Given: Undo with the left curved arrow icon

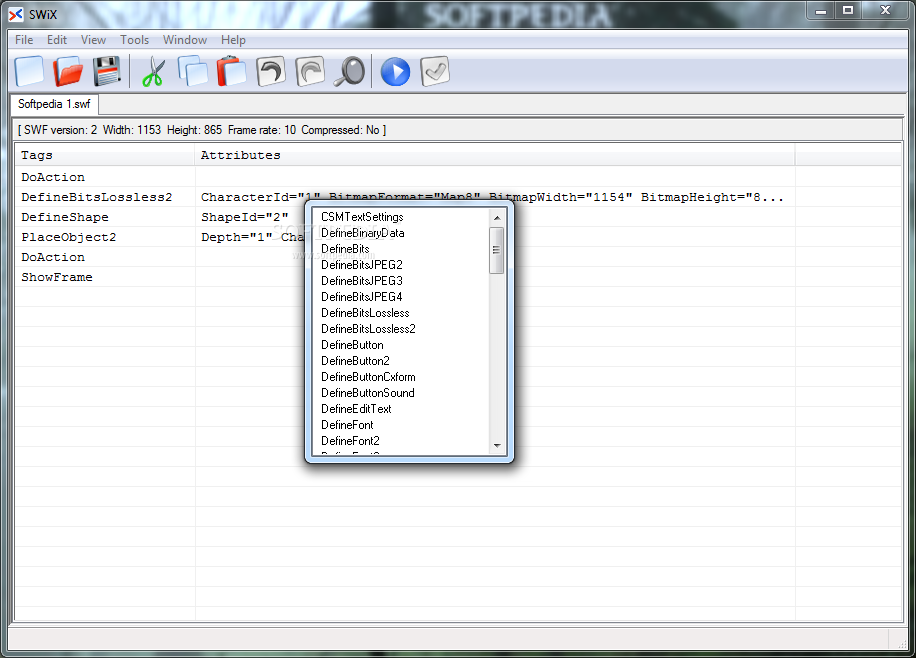Looking at the screenshot, I should pos(270,71).
